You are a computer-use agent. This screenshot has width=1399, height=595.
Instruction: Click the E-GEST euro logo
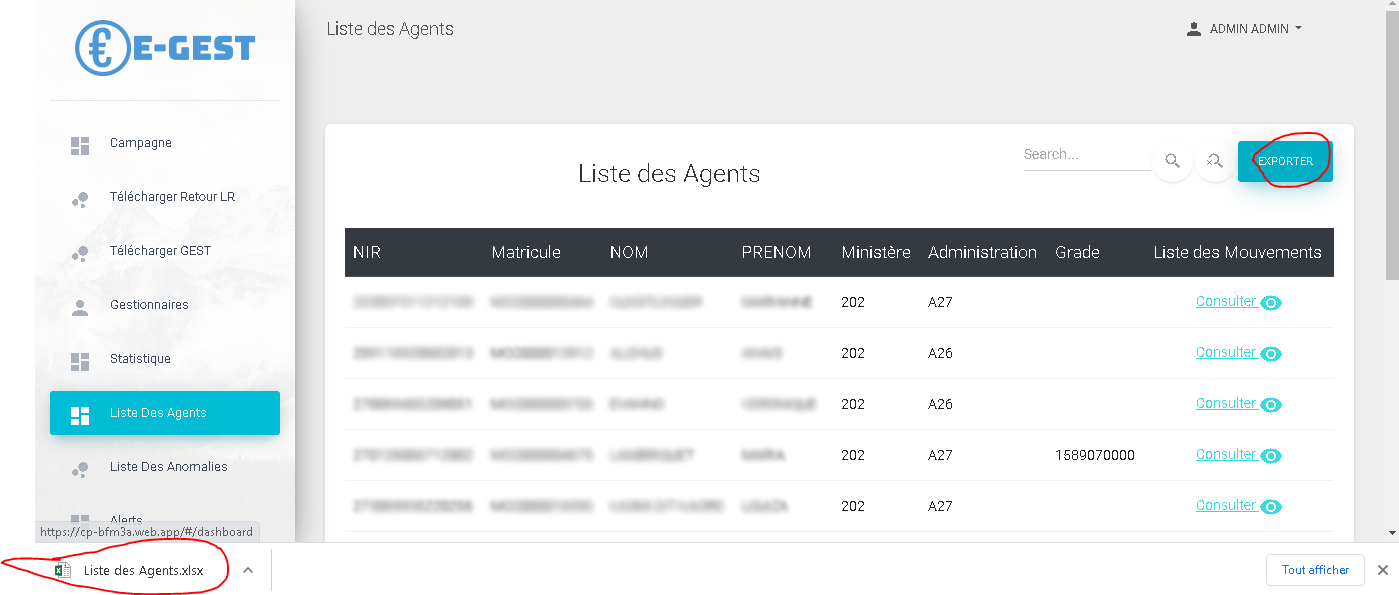click(165, 47)
